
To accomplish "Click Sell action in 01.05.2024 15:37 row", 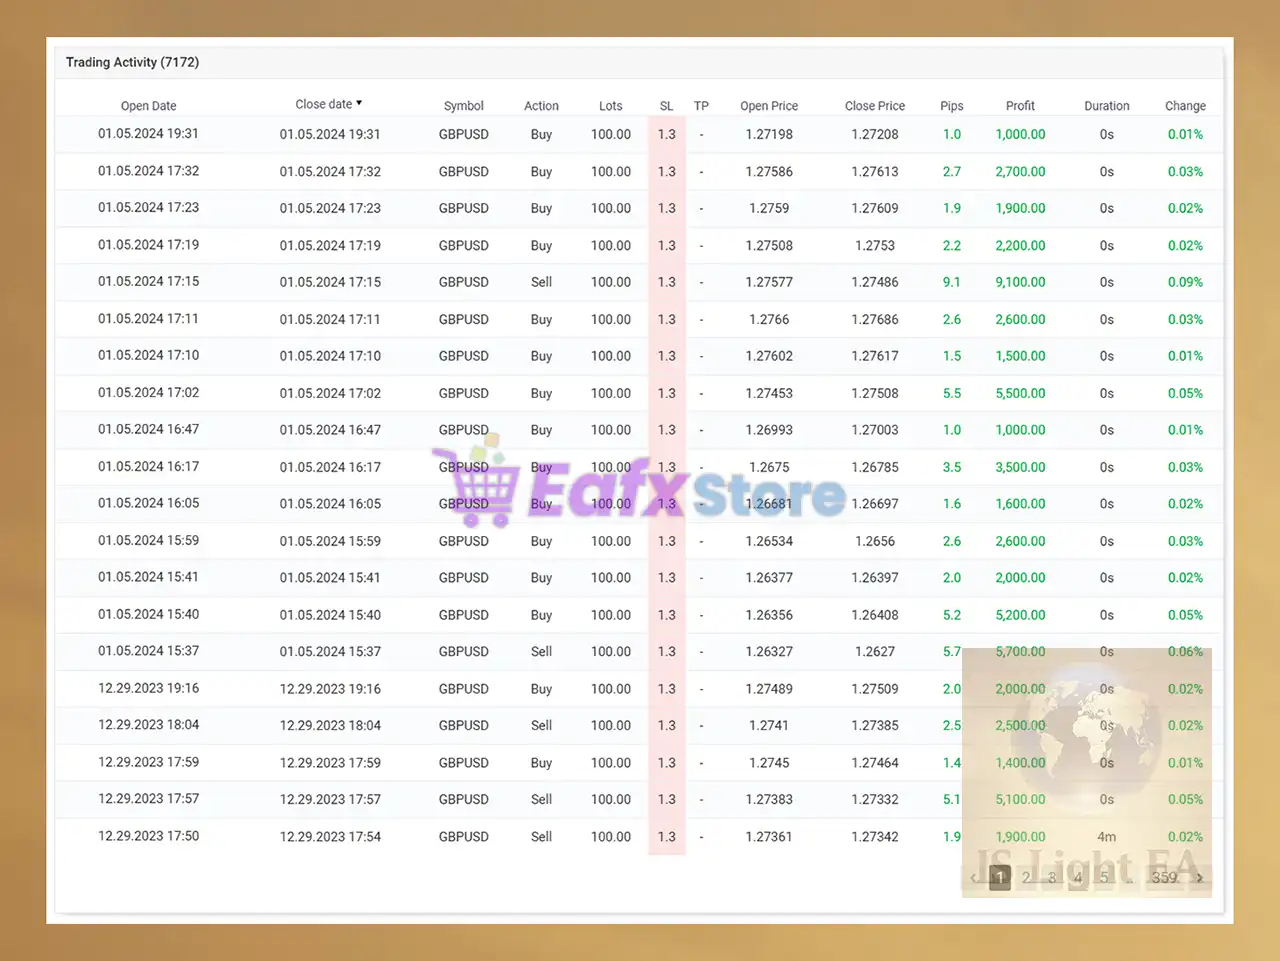I will pos(541,651).
